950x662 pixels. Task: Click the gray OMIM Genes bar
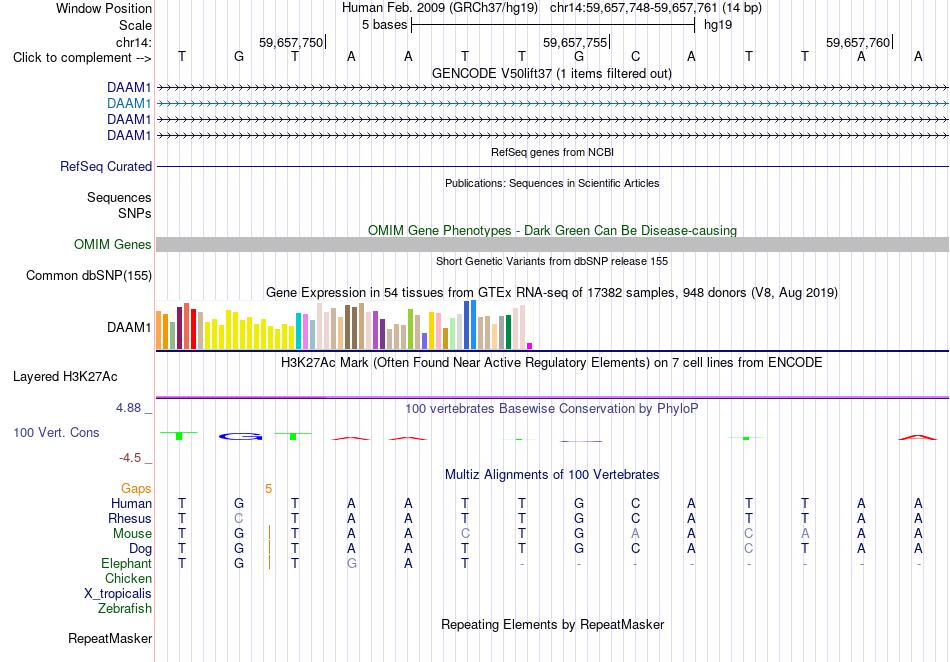click(552, 245)
